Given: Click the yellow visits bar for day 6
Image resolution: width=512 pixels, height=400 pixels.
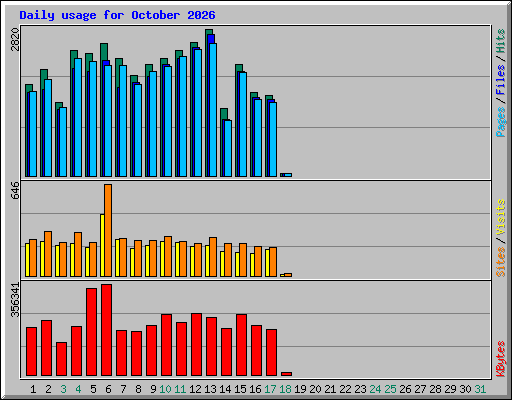Looking at the screenshot, I should 102,245.
